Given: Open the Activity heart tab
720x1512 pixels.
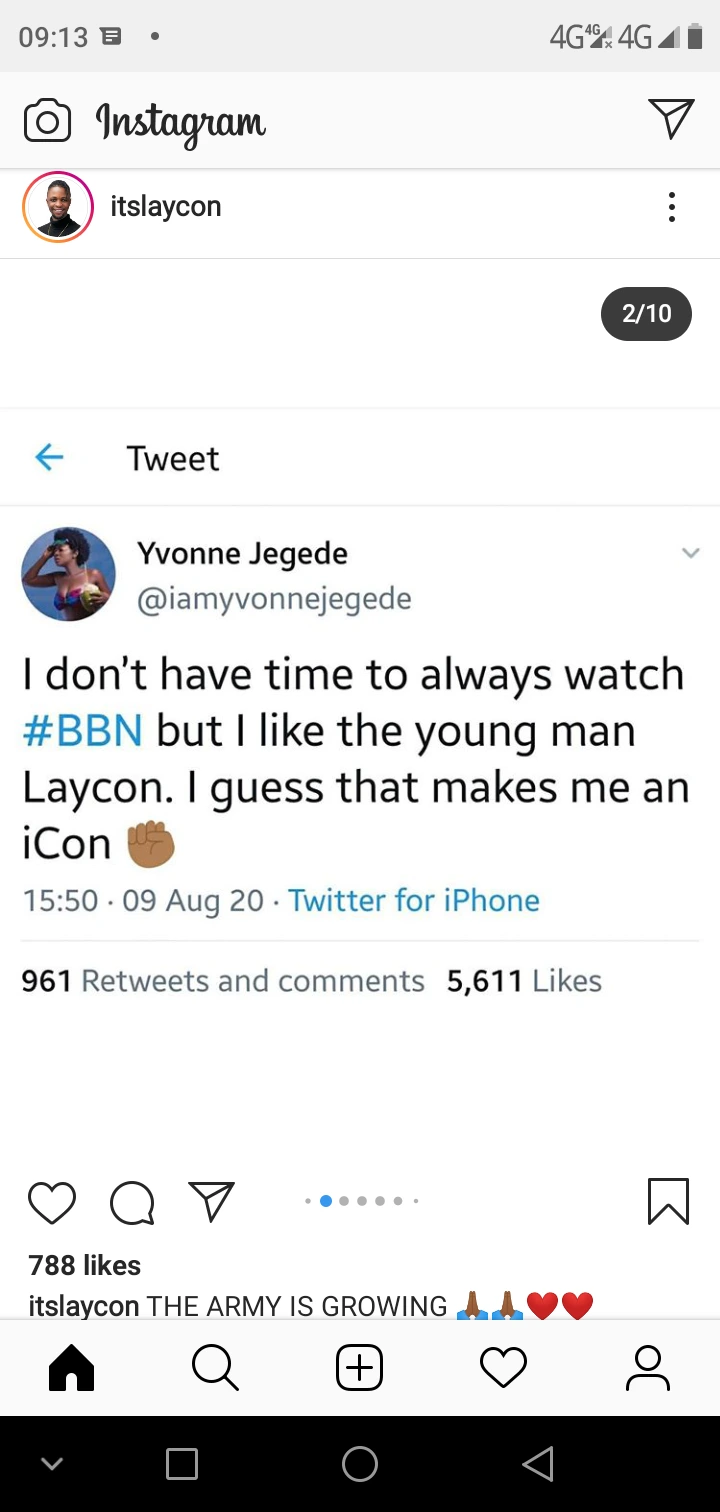Looking at the screenshot, I should coord(503,1367).
